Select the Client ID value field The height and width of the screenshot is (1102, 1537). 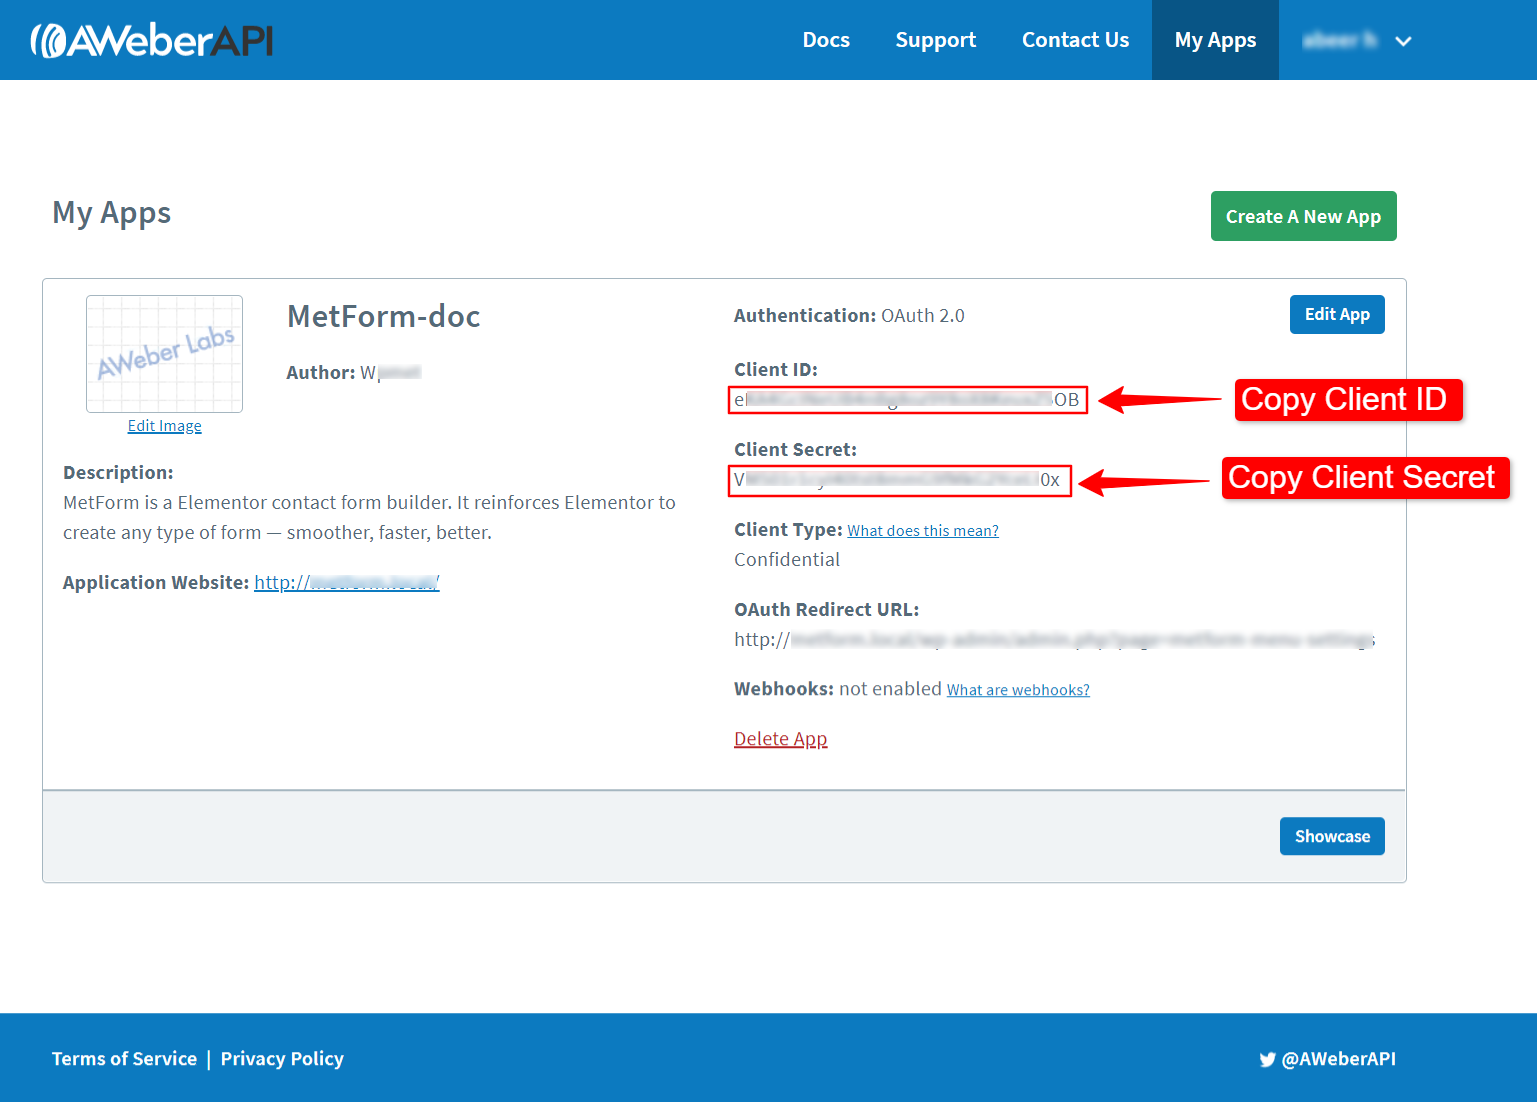pos(906,399)
